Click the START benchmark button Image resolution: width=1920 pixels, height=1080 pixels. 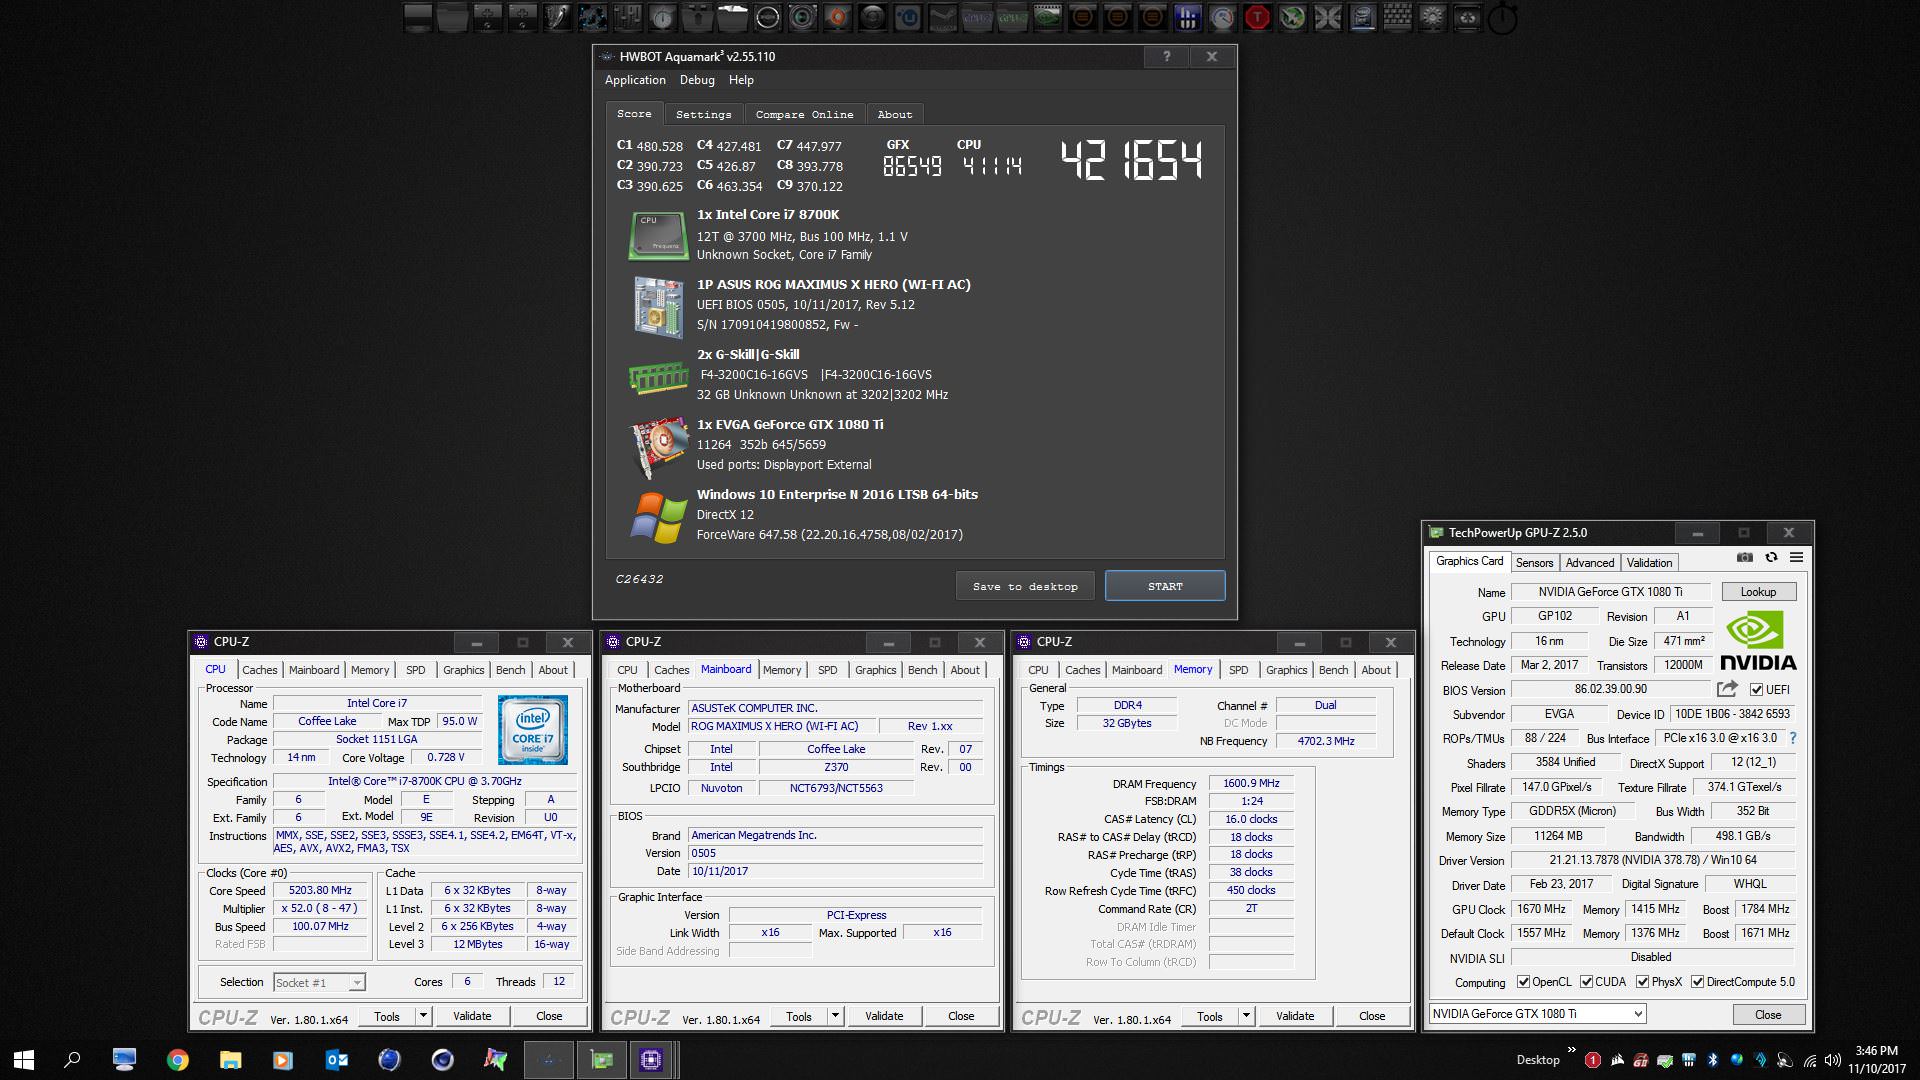click(1165, 586)
